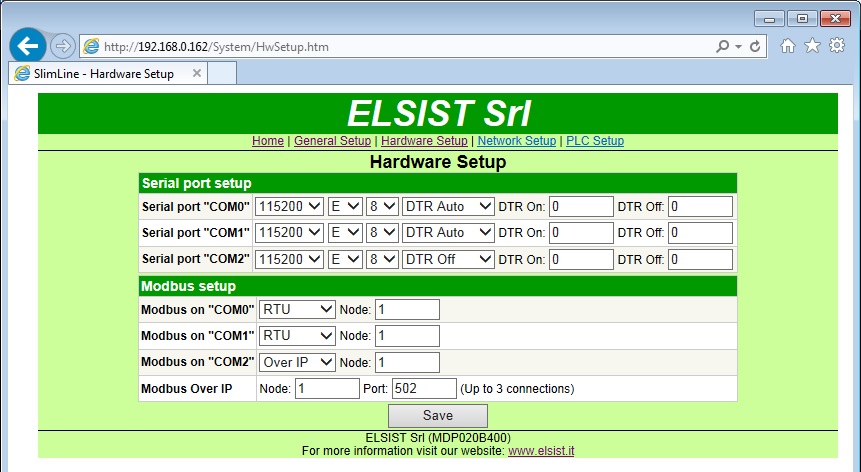Click the Save button
Screen dimensions: 861x472
click(x=438, y=415)
